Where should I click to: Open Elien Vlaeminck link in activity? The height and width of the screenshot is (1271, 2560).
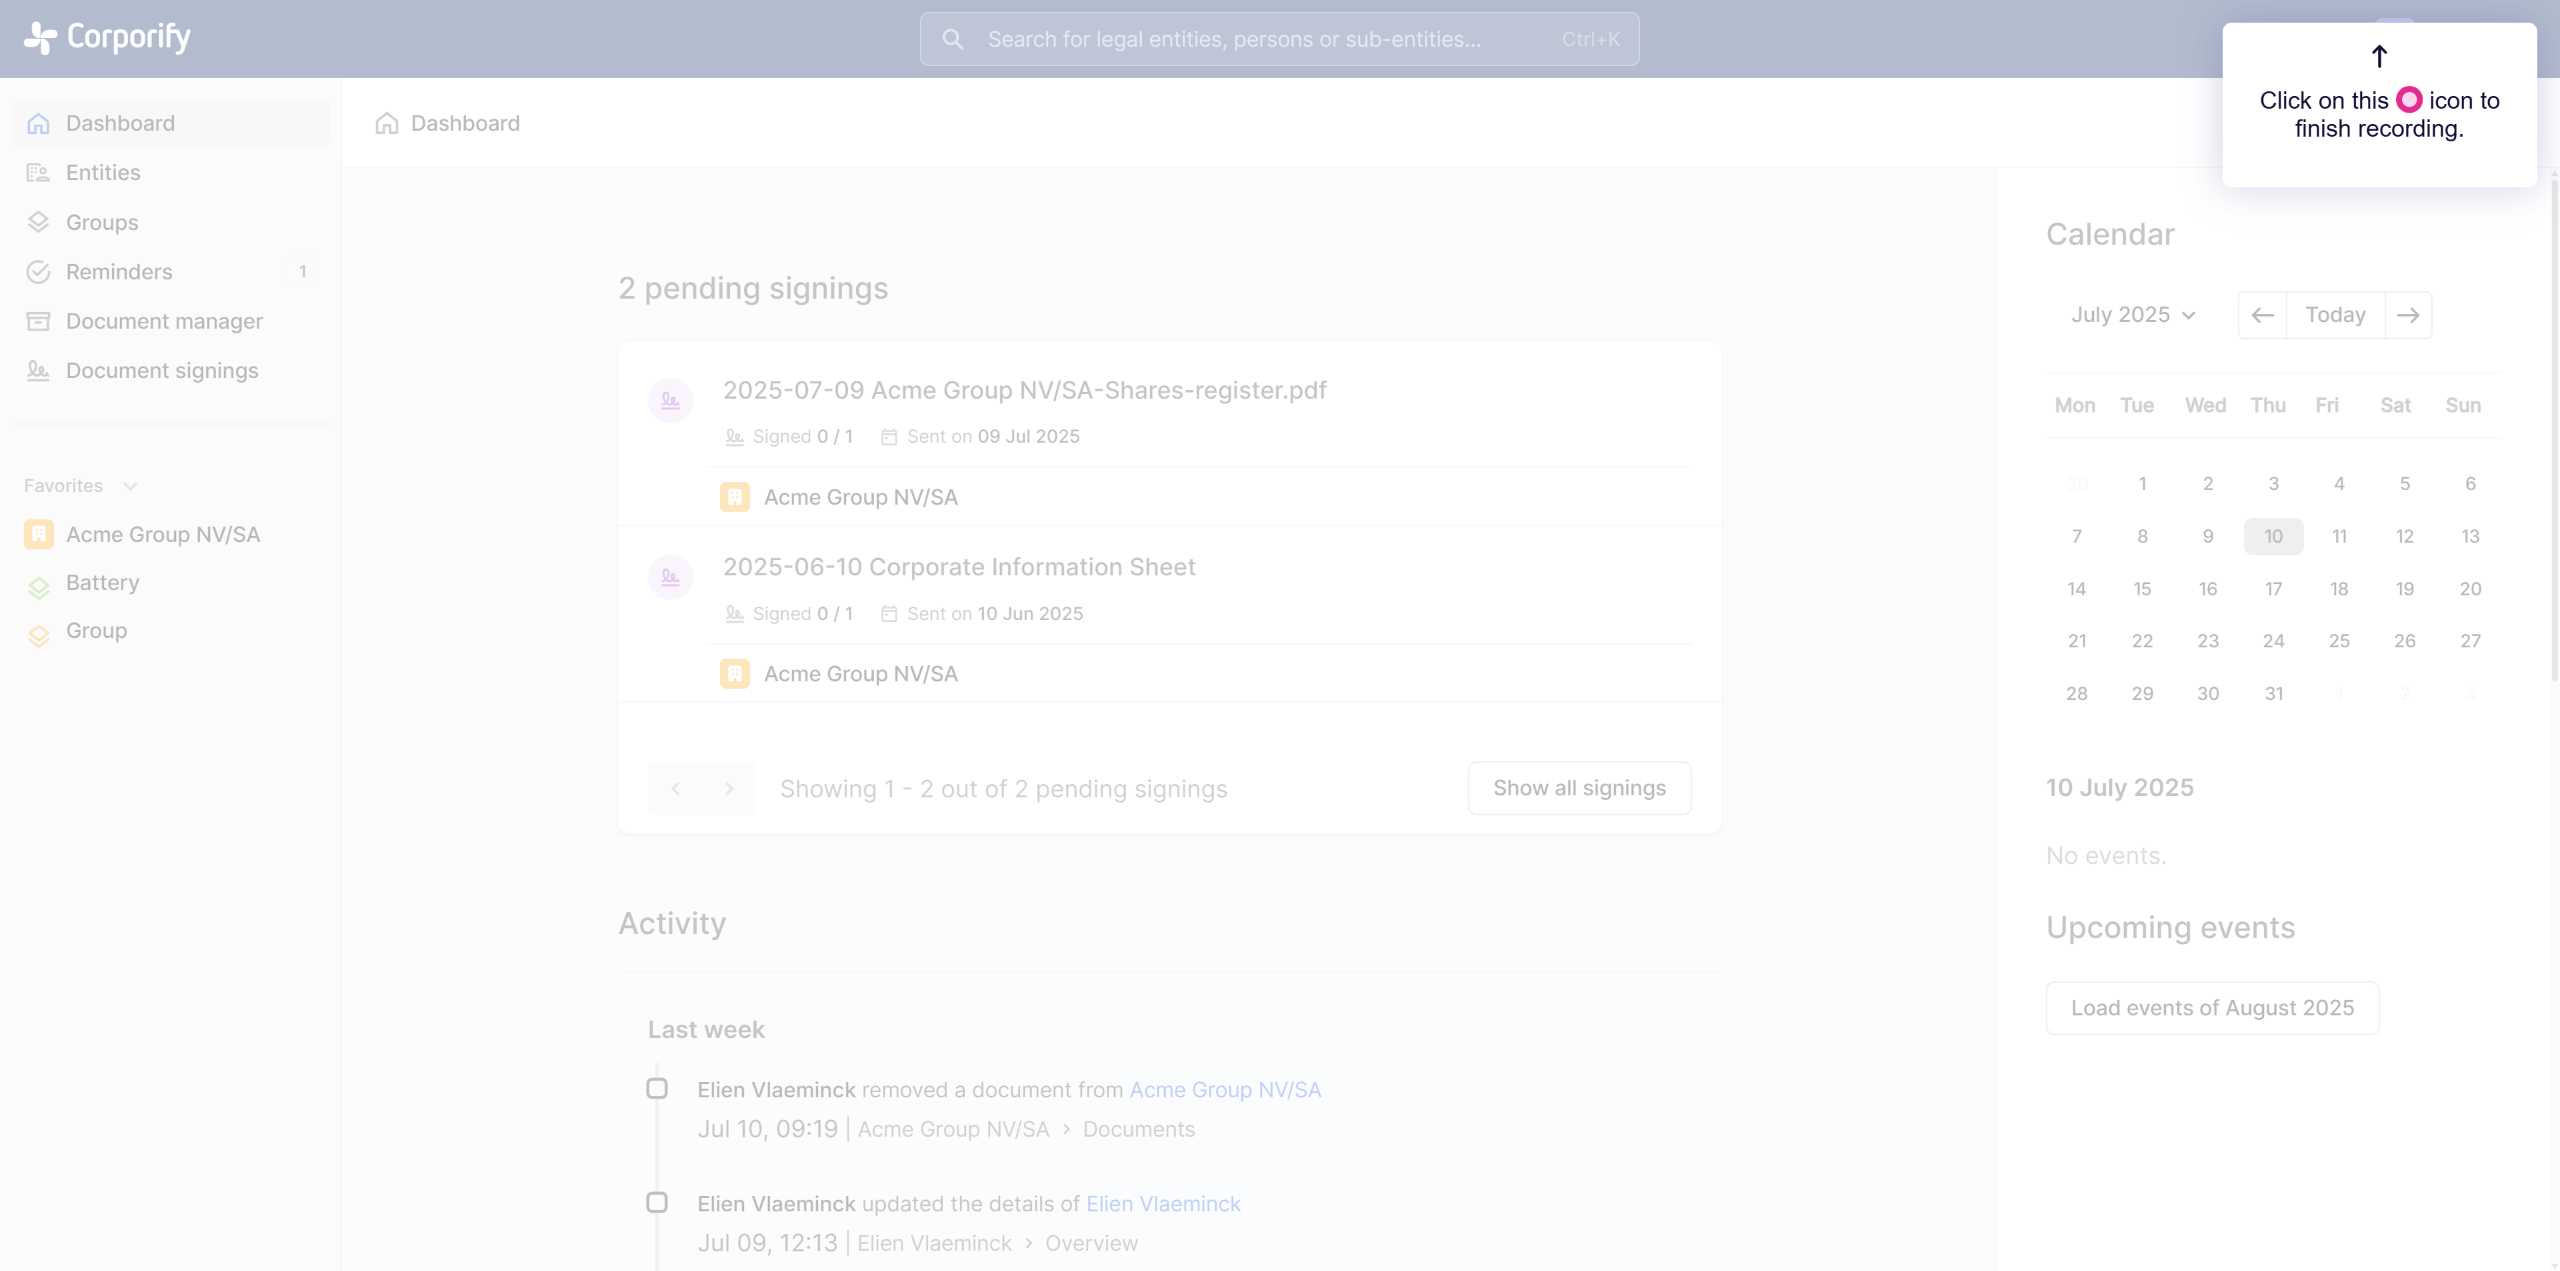[x=1163, y=1204]
